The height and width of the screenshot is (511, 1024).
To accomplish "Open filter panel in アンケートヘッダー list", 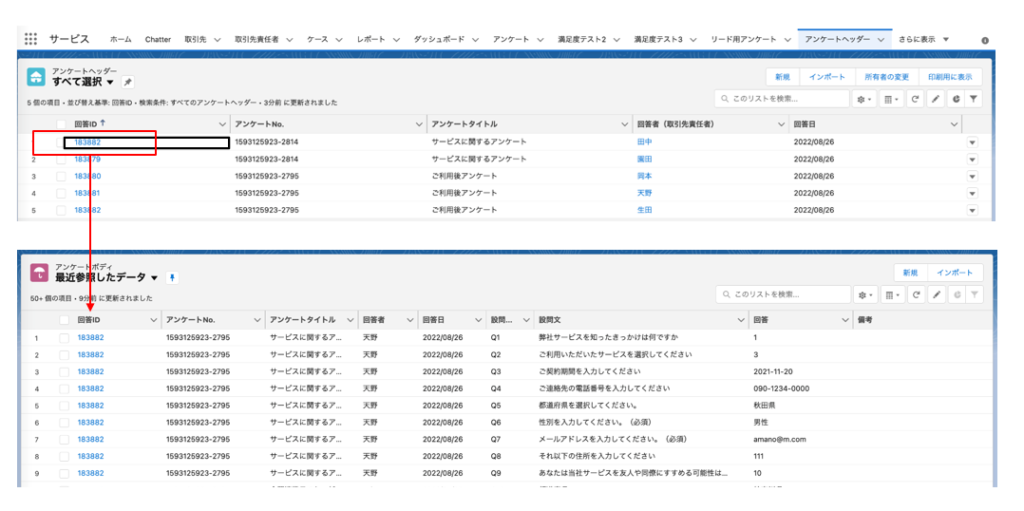I will 974,99.
